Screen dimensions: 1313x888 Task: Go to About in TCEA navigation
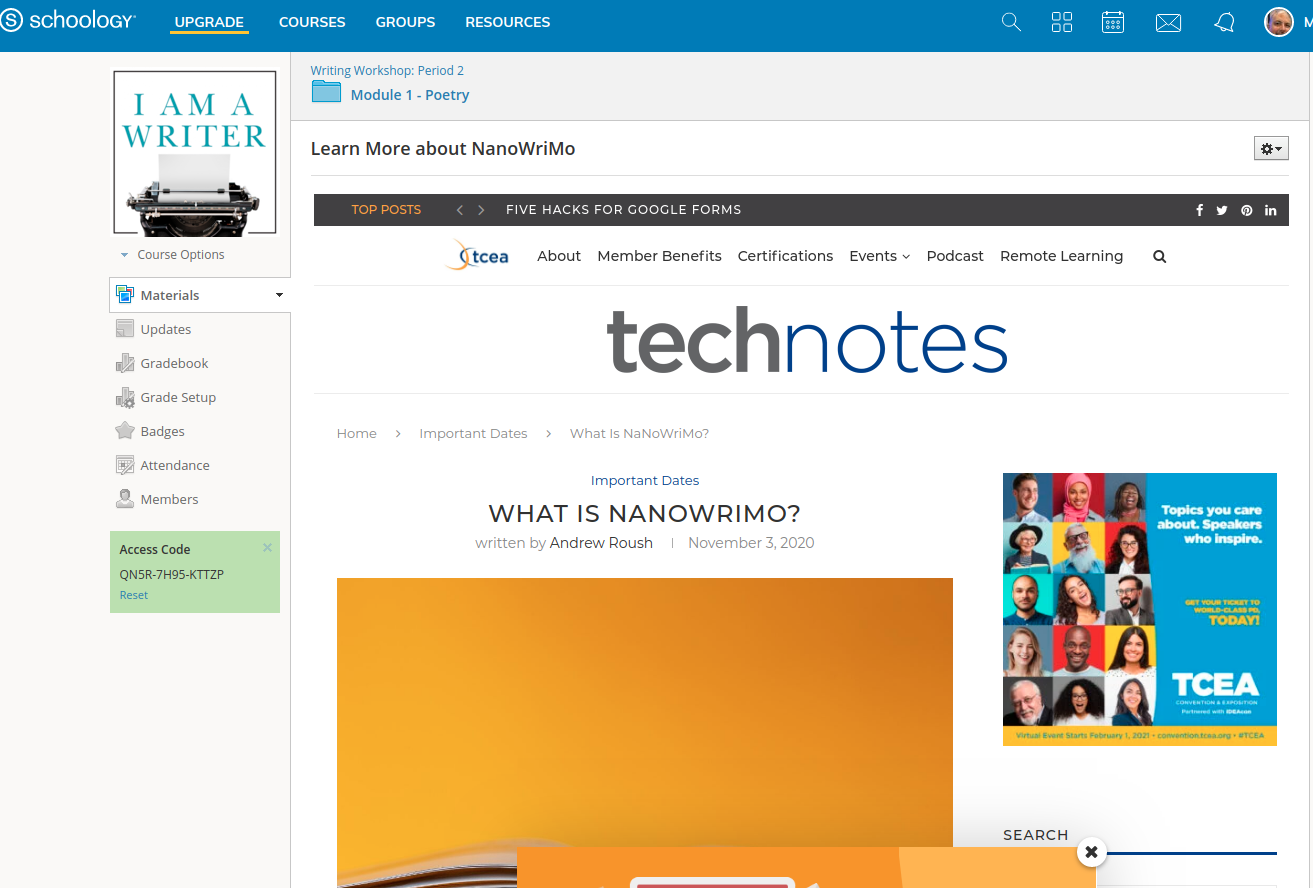(559, 256)
